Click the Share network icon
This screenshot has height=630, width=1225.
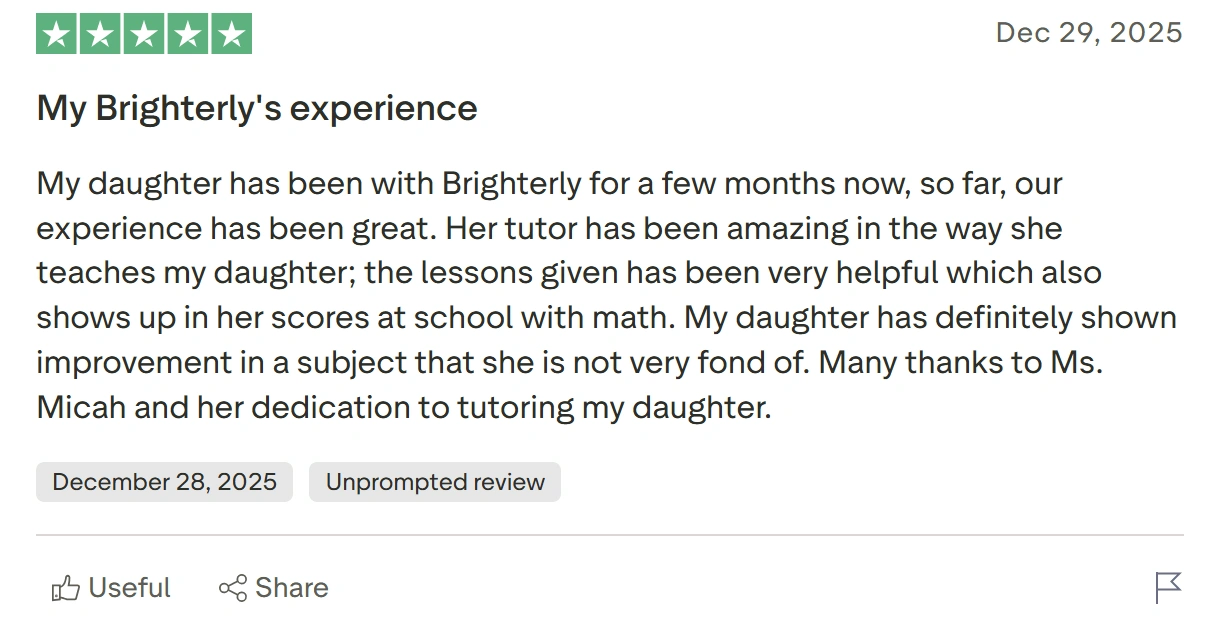pyautogui.click(x=232, y=588)
